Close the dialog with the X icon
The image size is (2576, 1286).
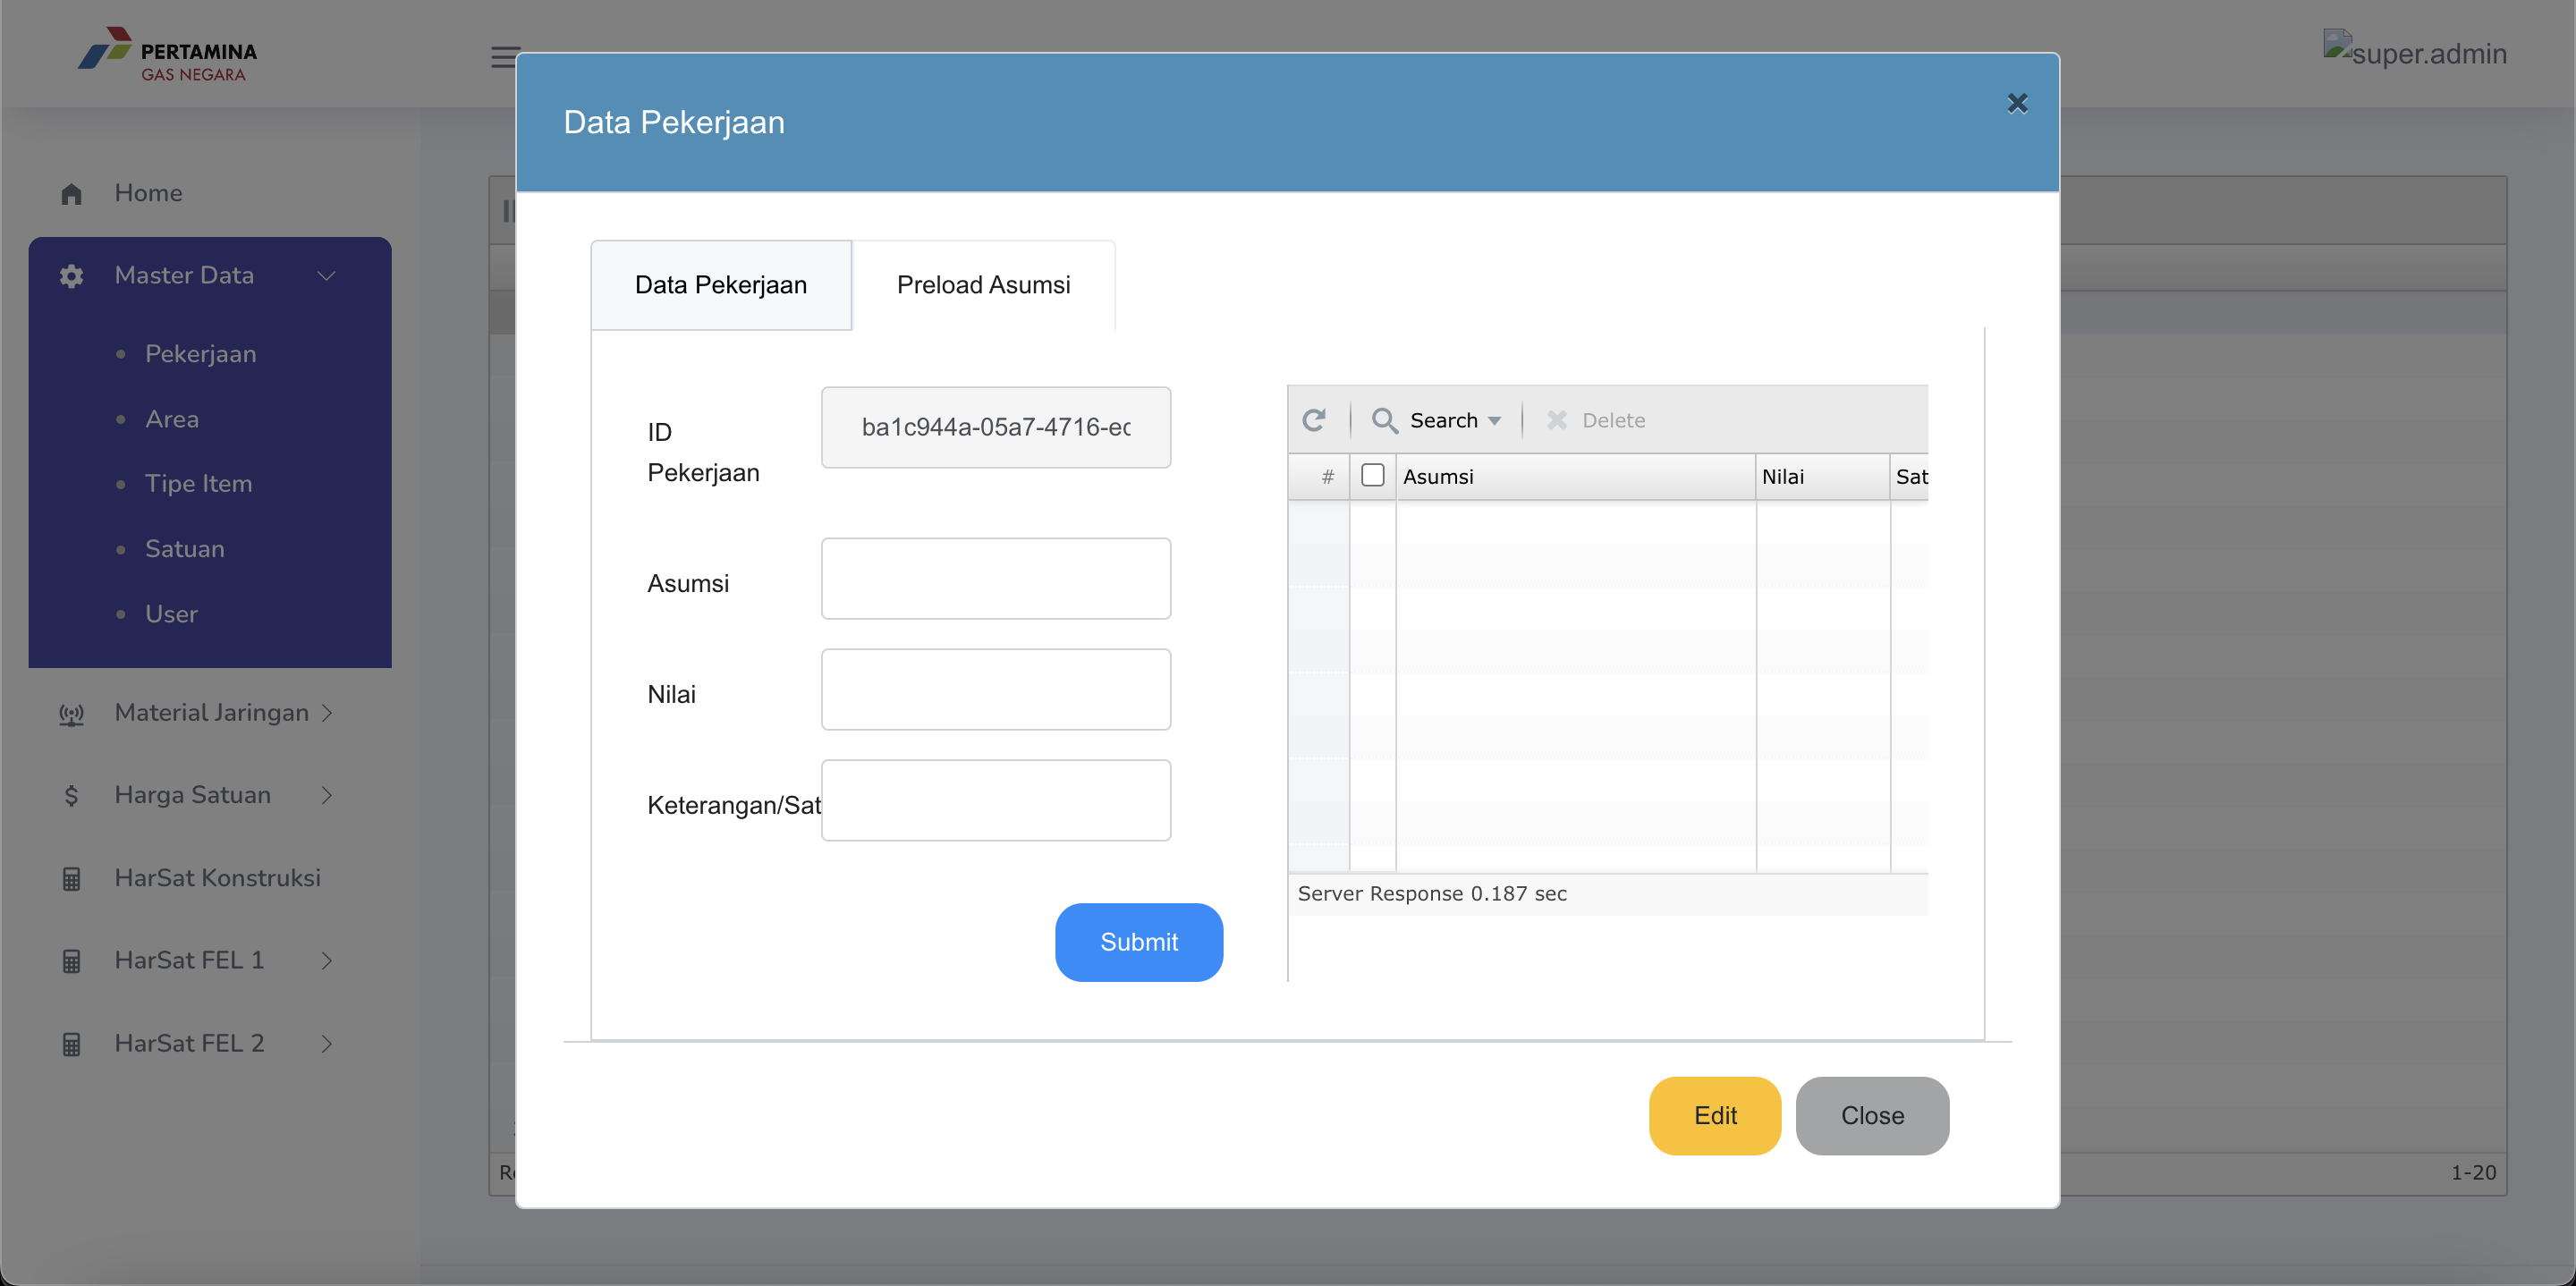2017,103
